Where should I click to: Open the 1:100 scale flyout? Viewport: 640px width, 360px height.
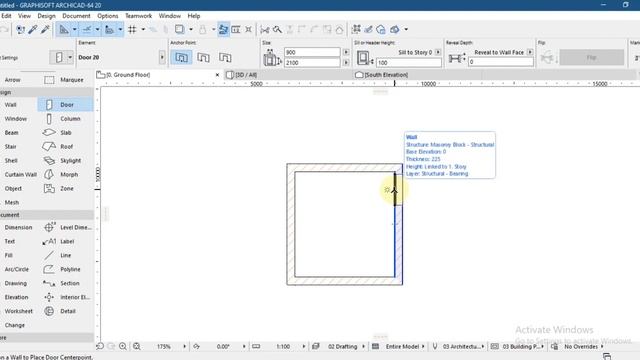(x=304, y=347)
